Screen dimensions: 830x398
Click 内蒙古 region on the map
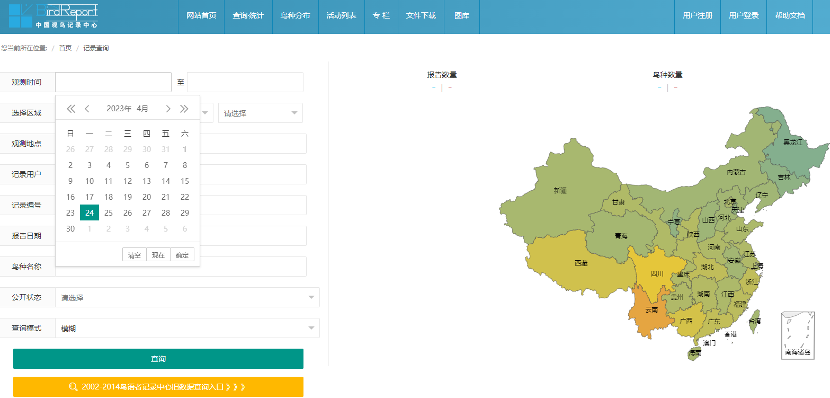tap(736, 172)
